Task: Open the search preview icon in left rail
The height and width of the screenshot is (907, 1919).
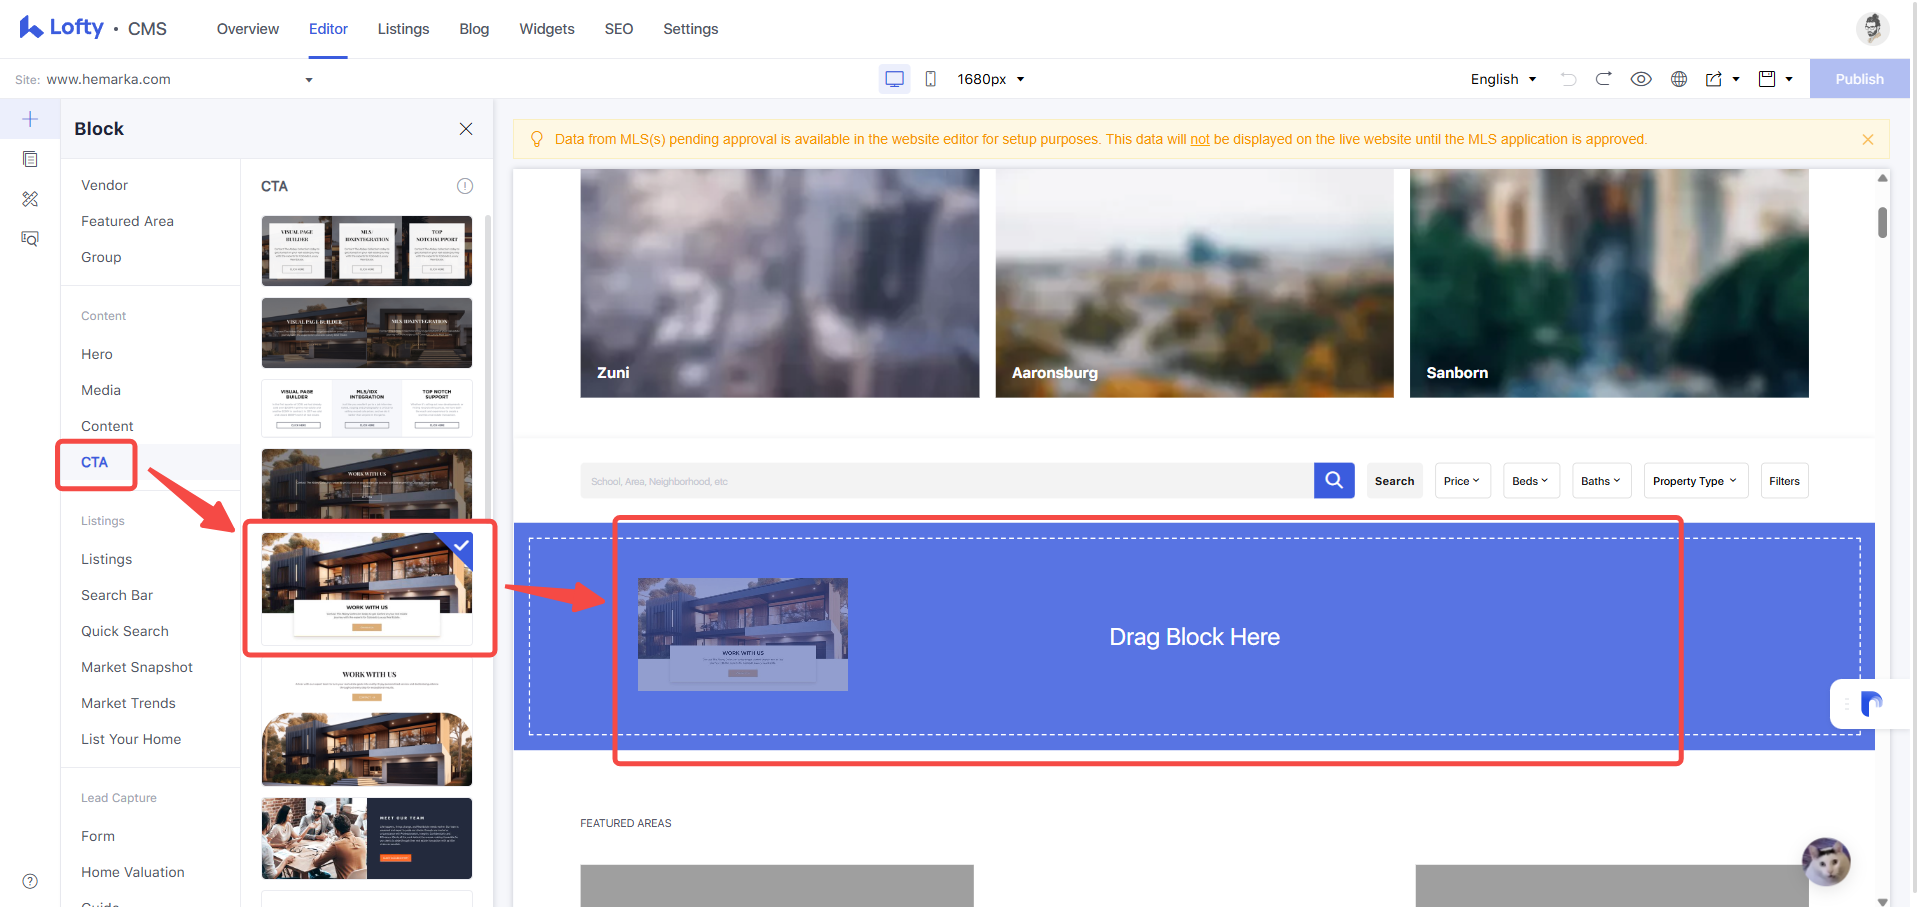Action: 30,238
